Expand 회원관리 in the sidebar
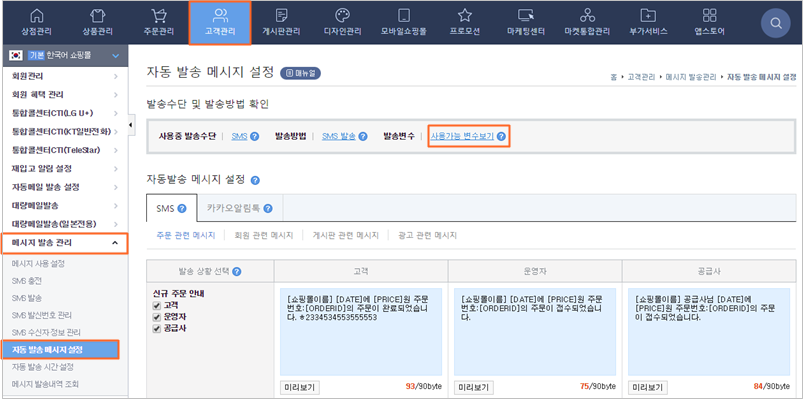This screenshot has width=803, height=399. [x=65, y=76]
